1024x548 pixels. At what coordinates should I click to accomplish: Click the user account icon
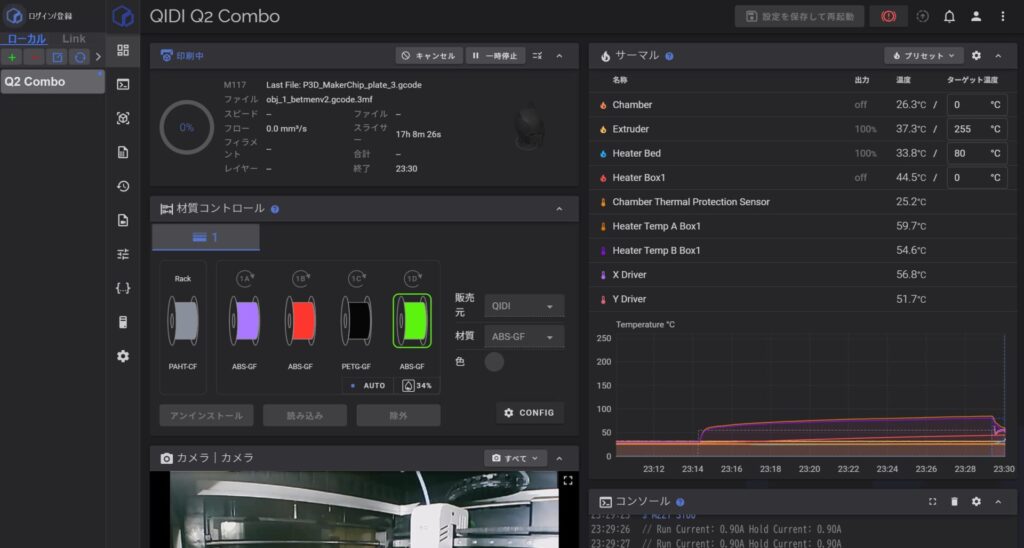pyautogui.click(x=976, y=17)
